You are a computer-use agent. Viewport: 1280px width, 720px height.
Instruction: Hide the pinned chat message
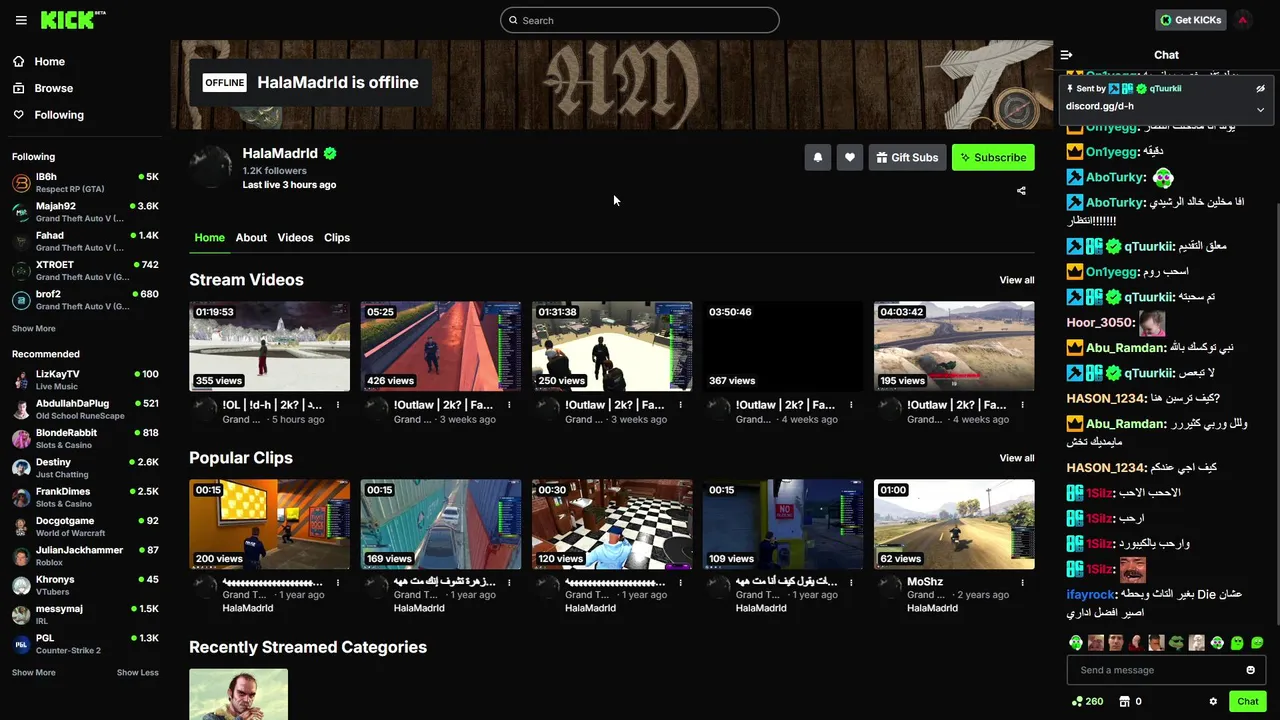pos(1260,89)
